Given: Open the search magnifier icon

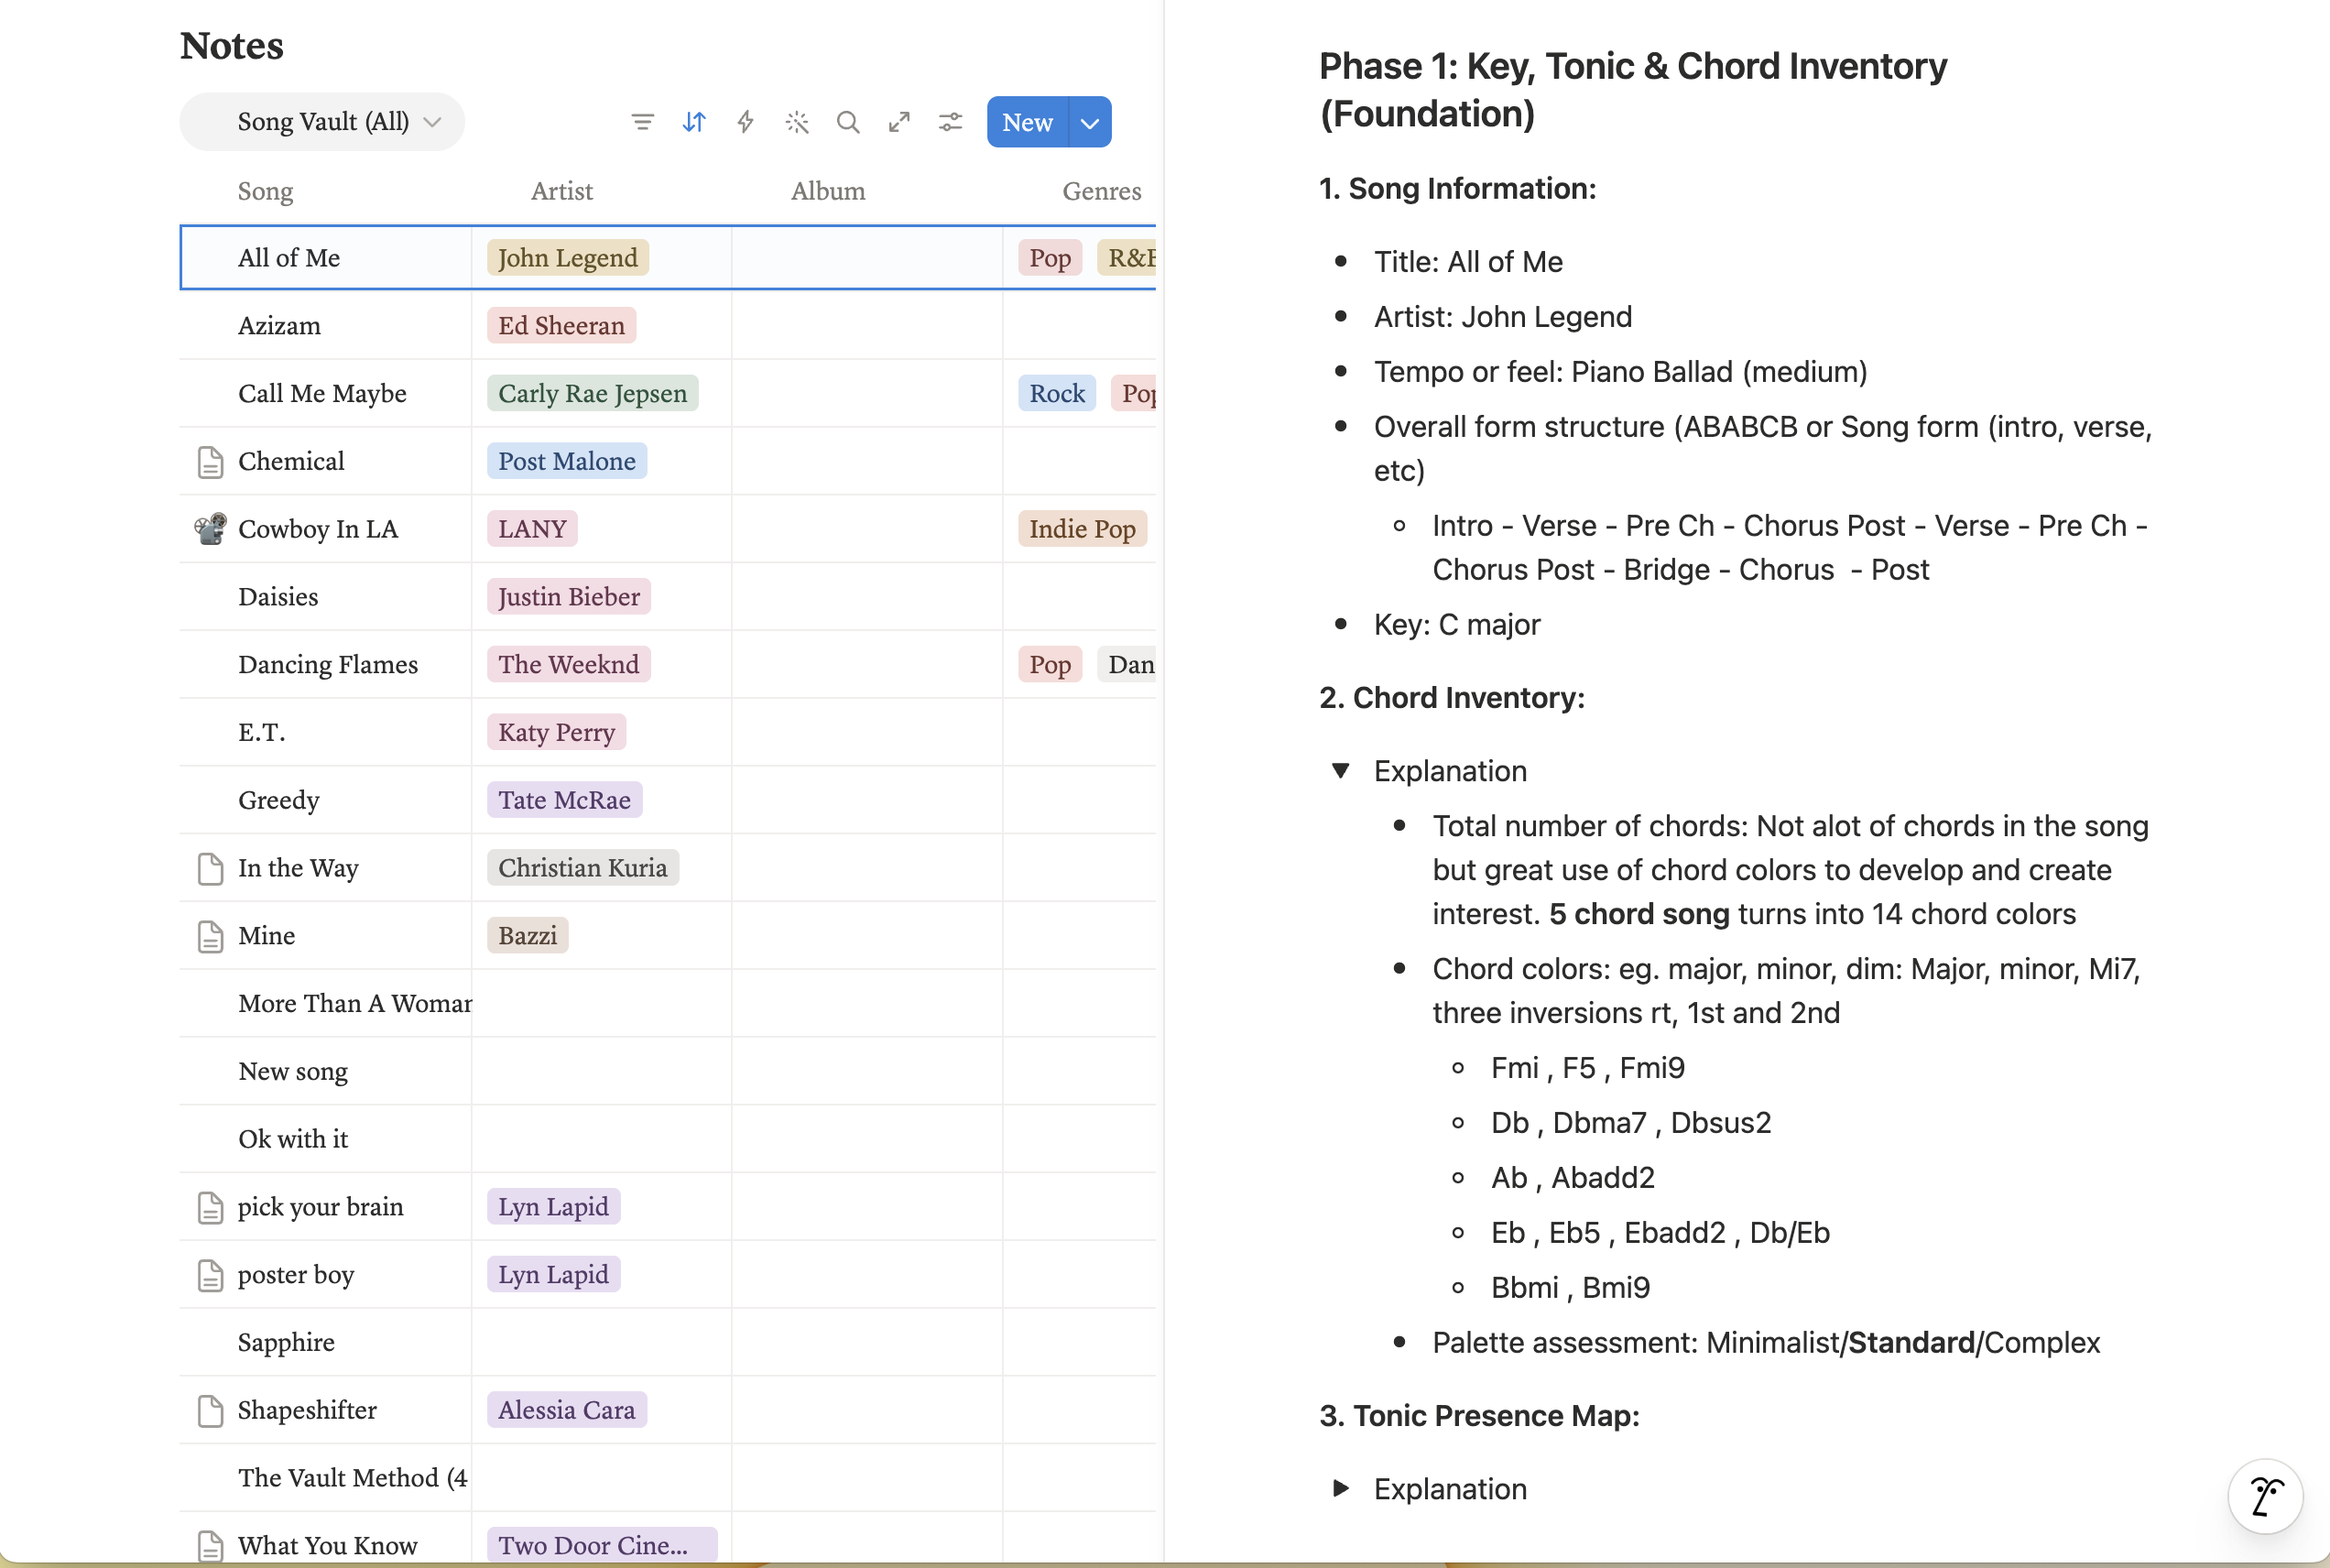Looking at the screenshot, I should [848, 122].
